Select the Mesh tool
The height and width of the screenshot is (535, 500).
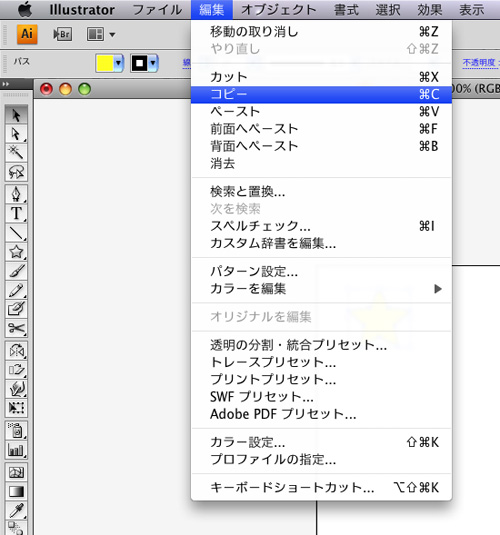16,473
